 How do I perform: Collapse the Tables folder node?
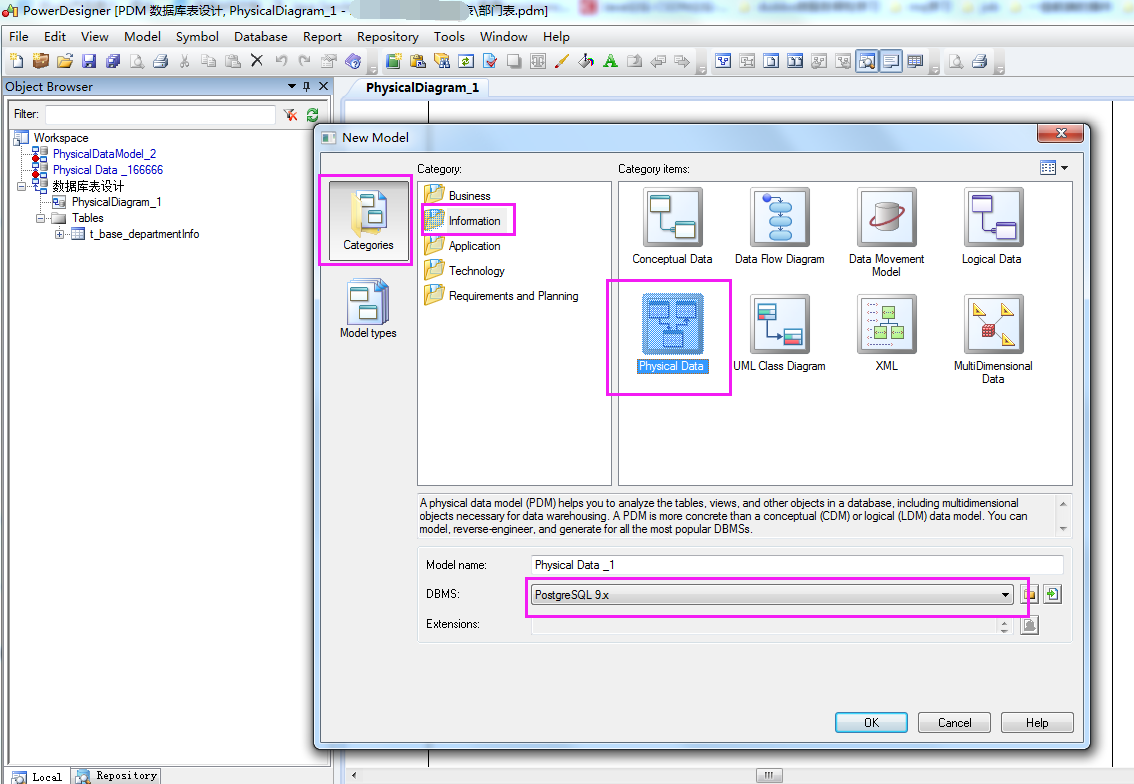click(40, 218)
